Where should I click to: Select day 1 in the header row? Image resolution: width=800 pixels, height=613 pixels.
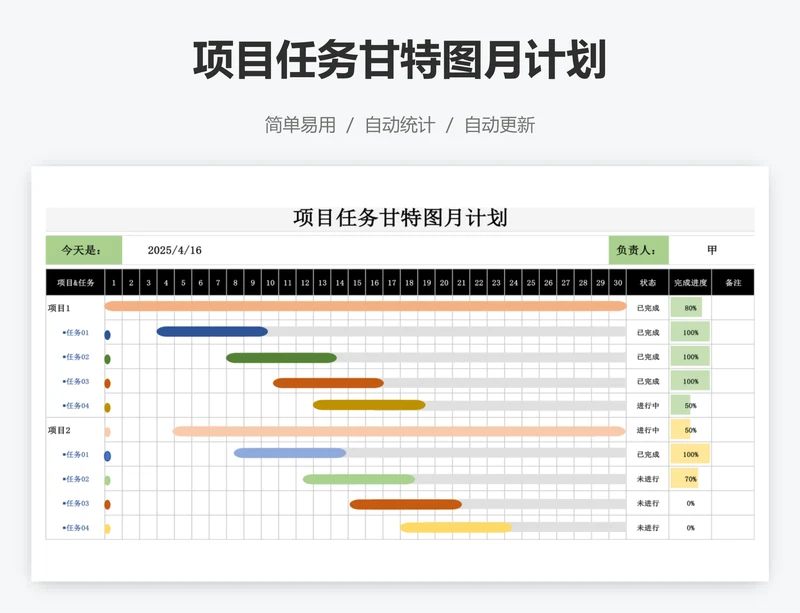[x=114, y=282]
